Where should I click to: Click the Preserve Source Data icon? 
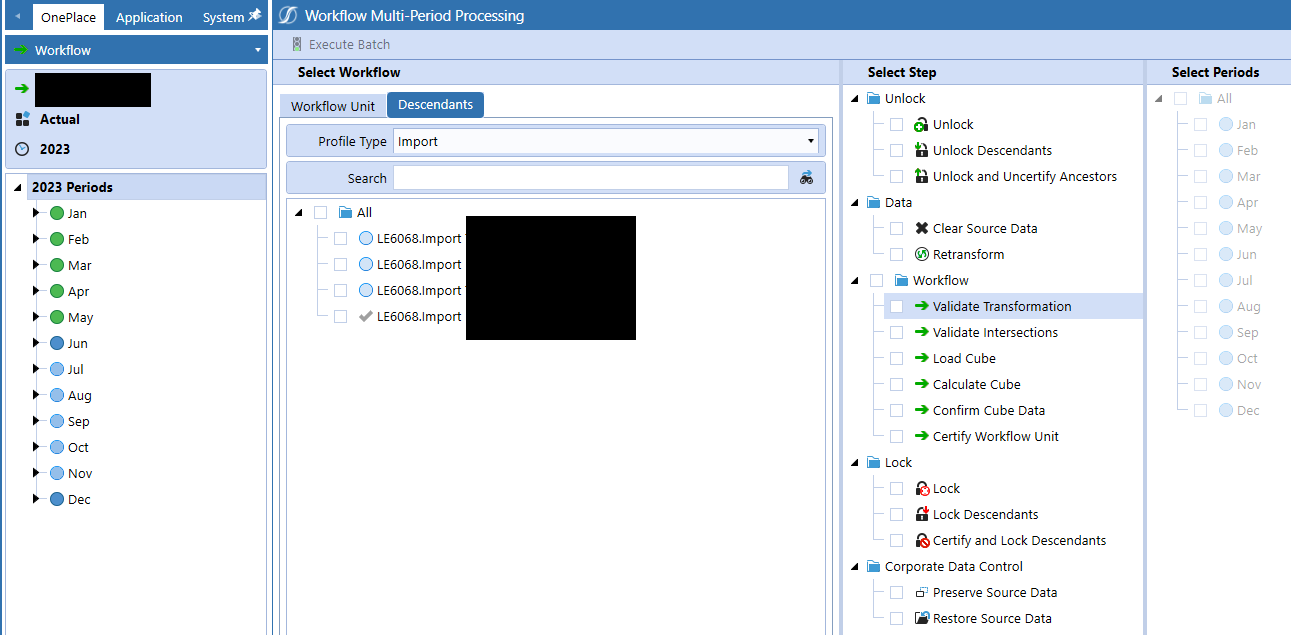coord(922,592)
